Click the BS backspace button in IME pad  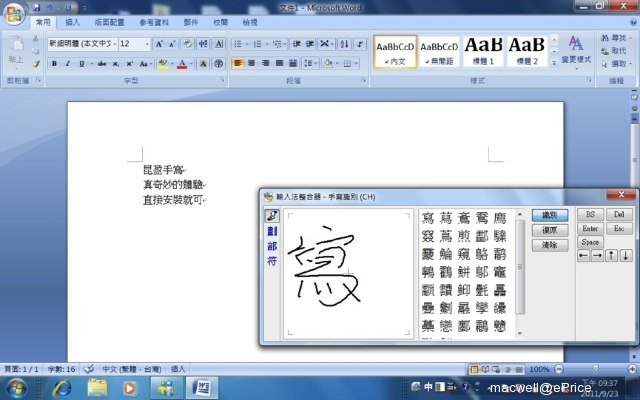(590, 214)
